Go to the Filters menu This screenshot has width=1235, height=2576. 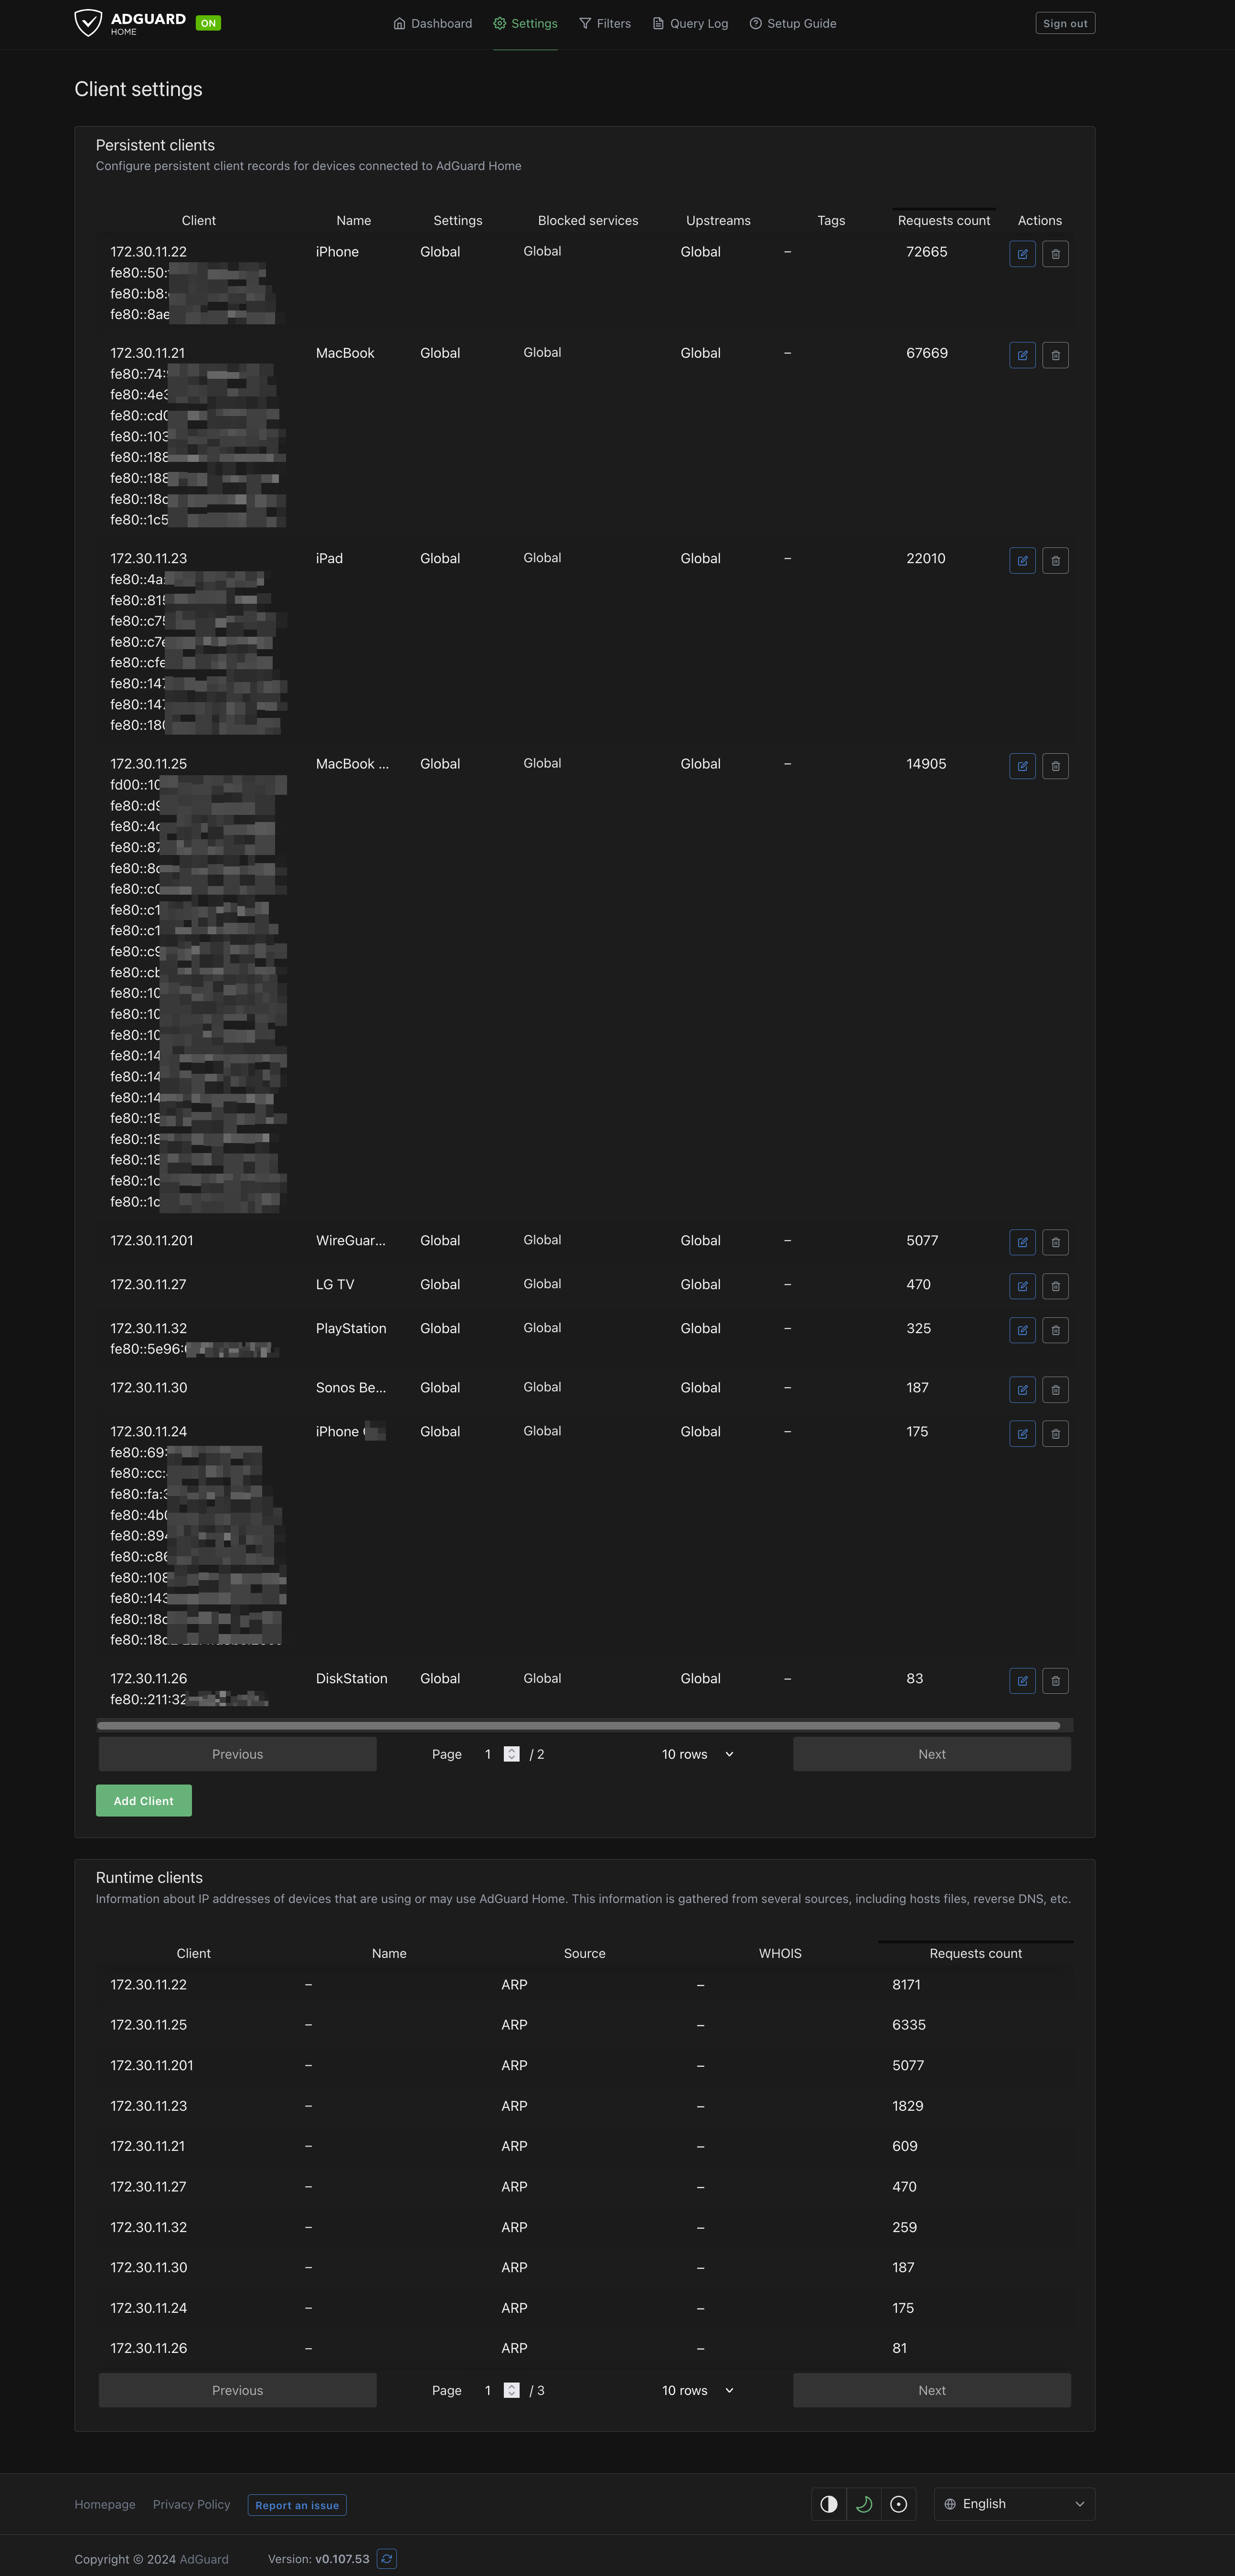tap(605, 23)
